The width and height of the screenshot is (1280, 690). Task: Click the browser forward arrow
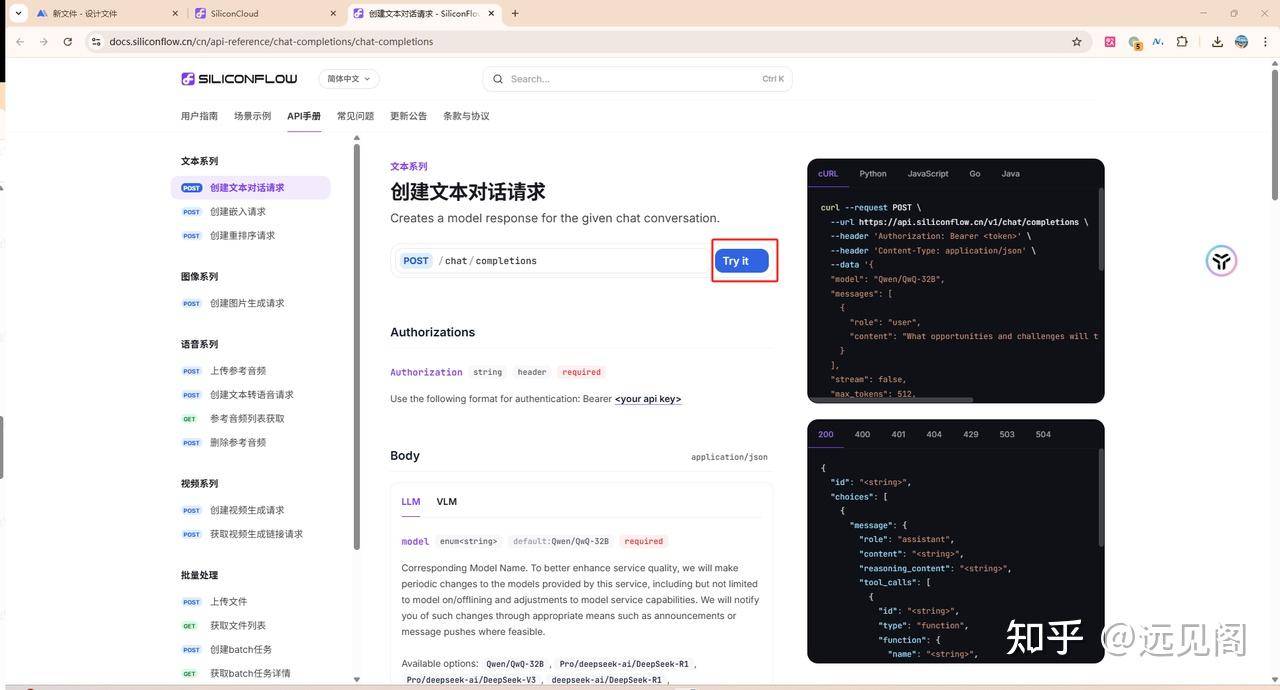(43, 42)
